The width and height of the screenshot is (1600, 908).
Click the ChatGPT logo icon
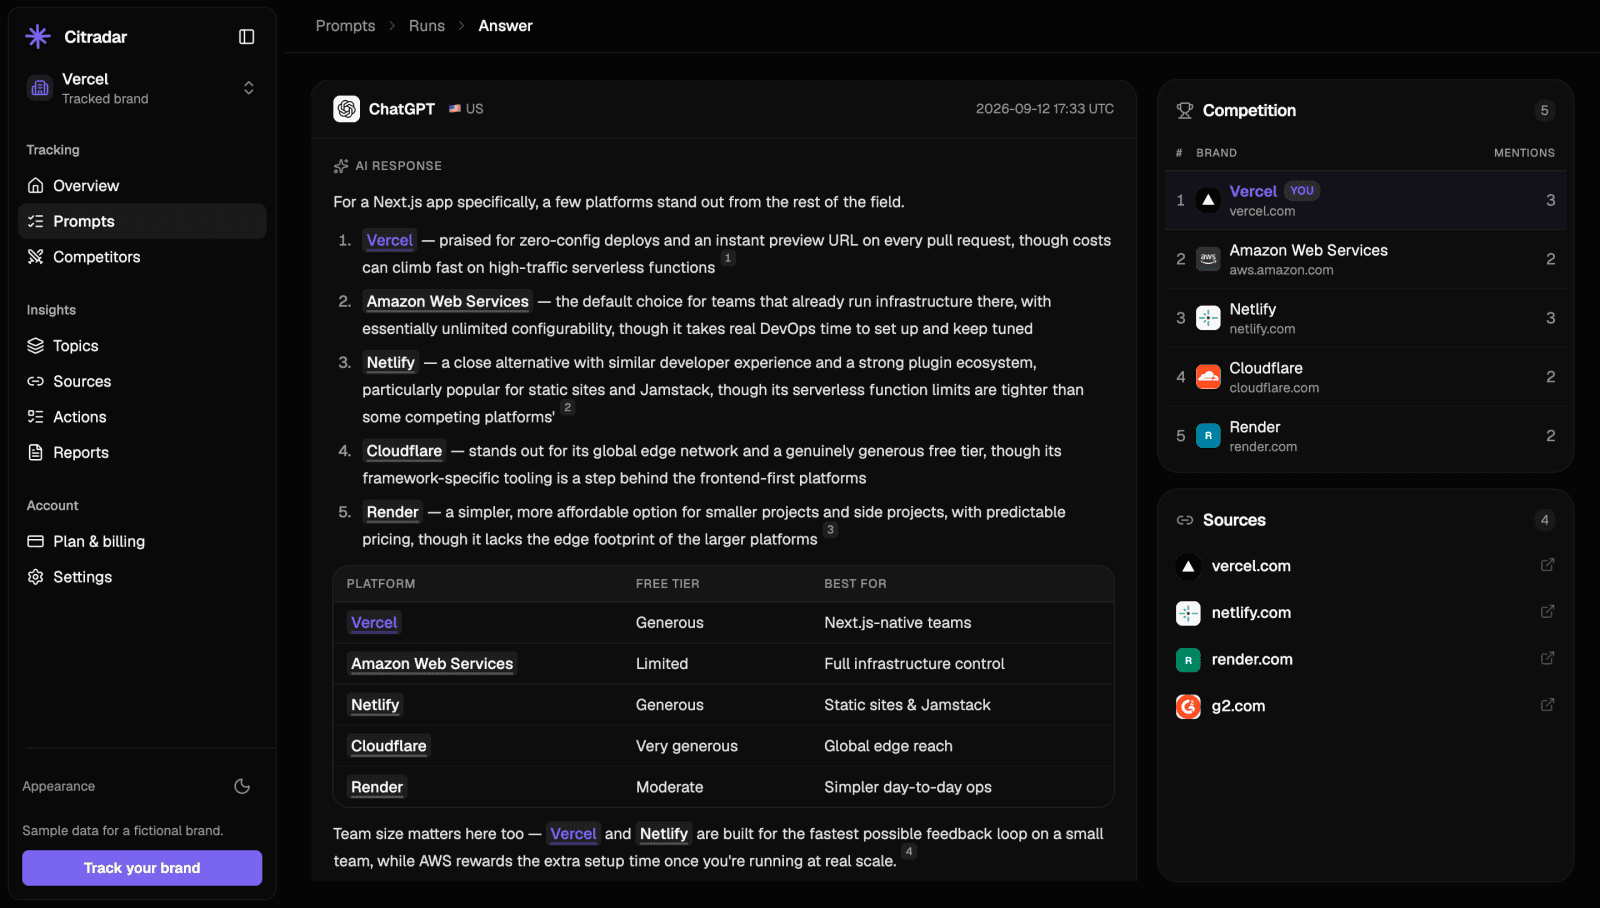[x=347, y=109]
